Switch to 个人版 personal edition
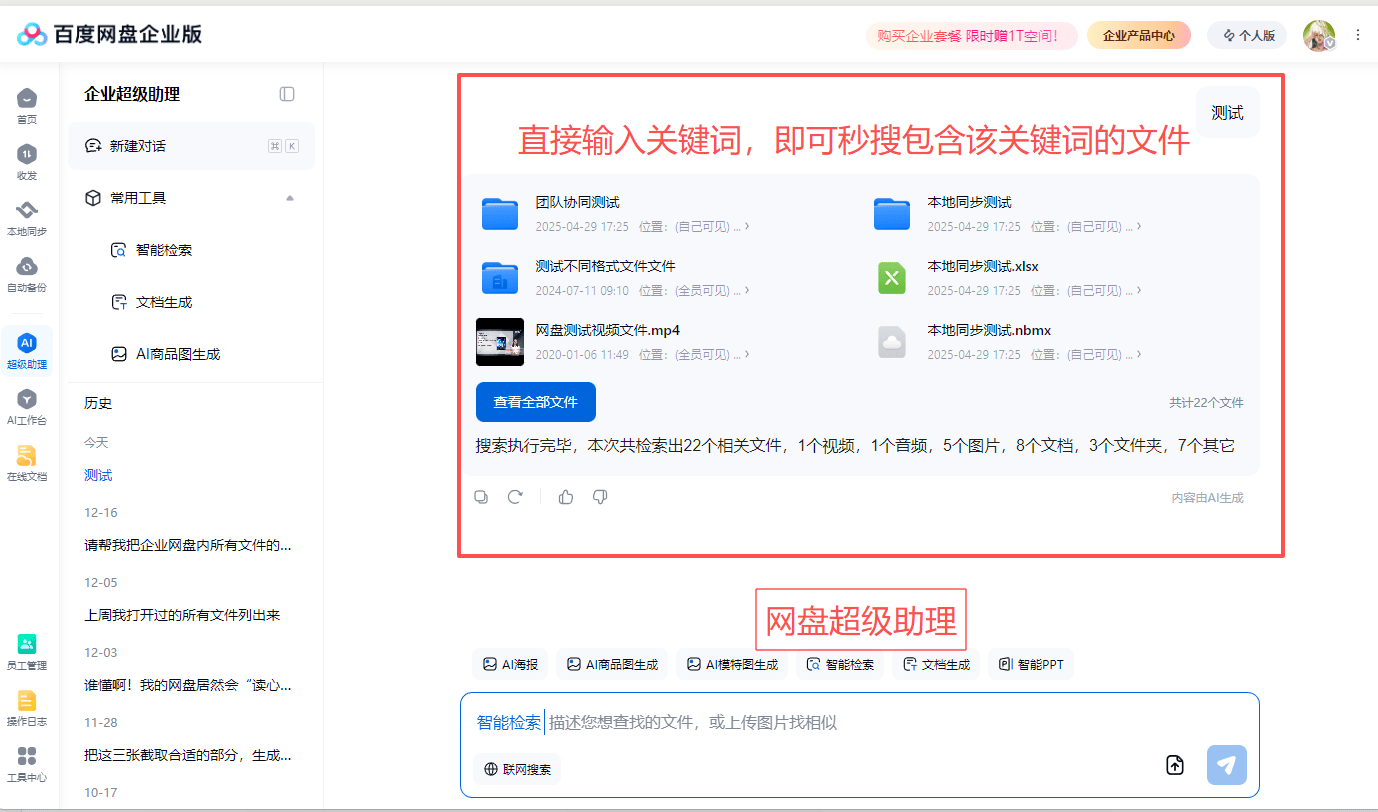This screenshot has height=812, width=1378. [1247, 36]
